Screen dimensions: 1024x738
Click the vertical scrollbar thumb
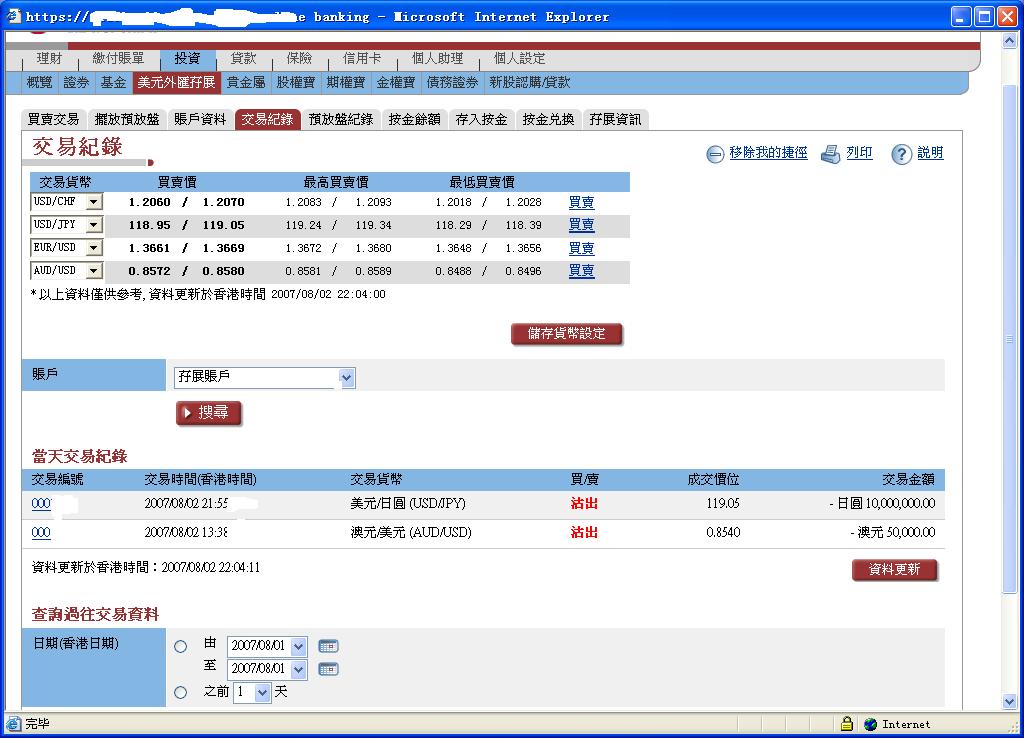[x=1009, y=338]
